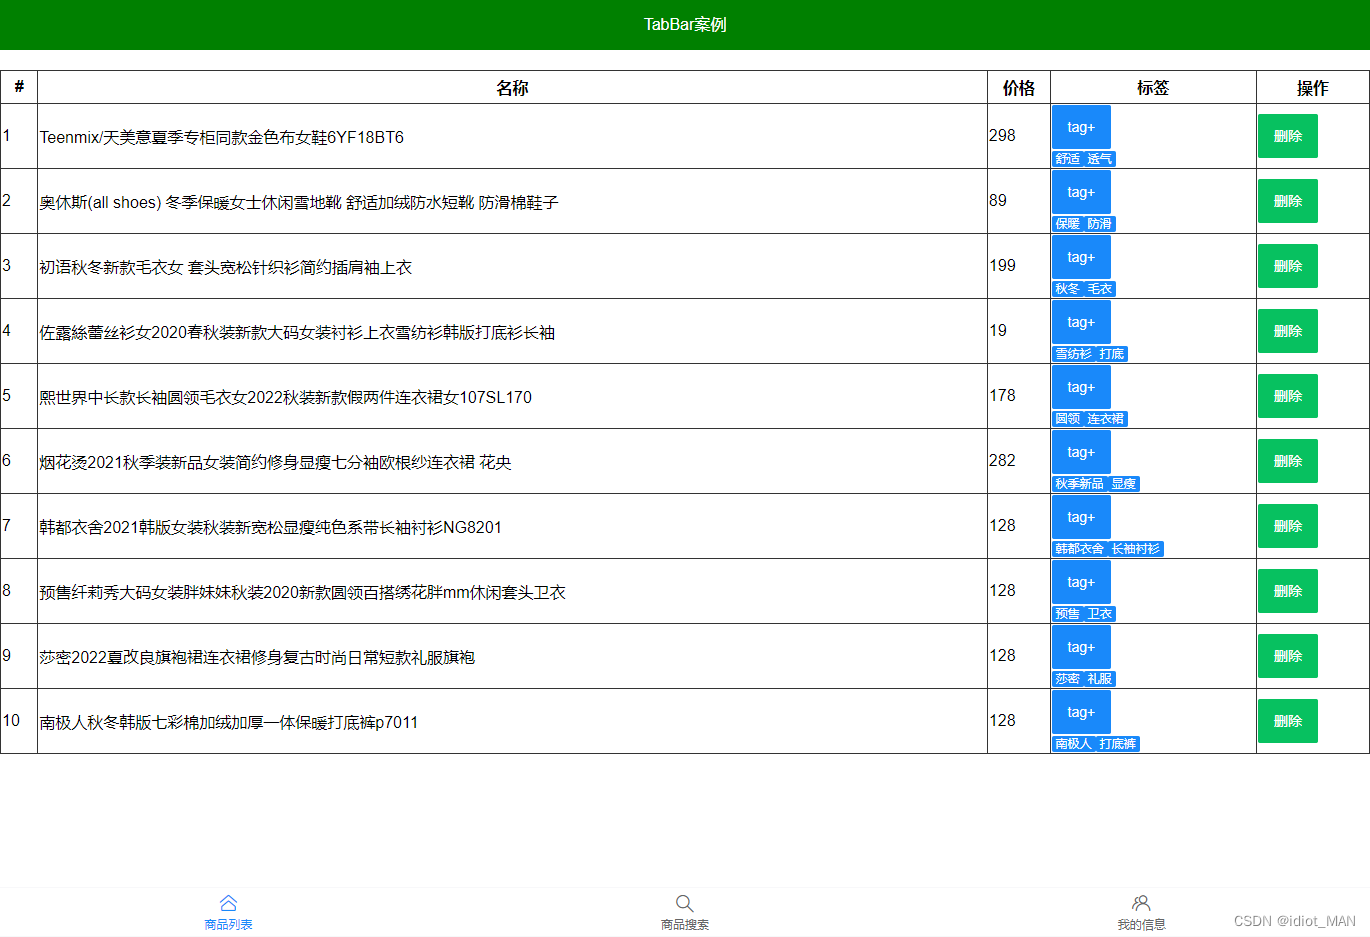Viewport: 1370px width, 937px height.
Task: Click product name 初语秋冬新款毛衣女
Action: [226, 267]
